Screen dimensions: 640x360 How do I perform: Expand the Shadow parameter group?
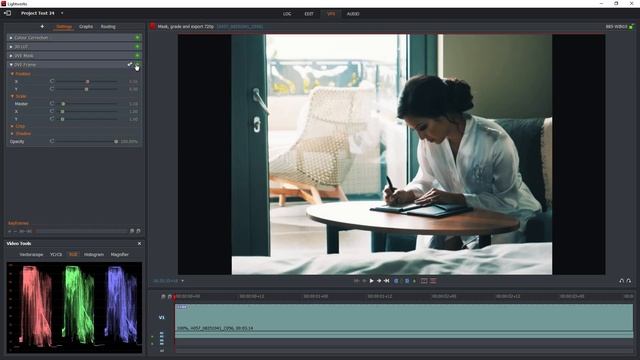[x=12, y=133]
